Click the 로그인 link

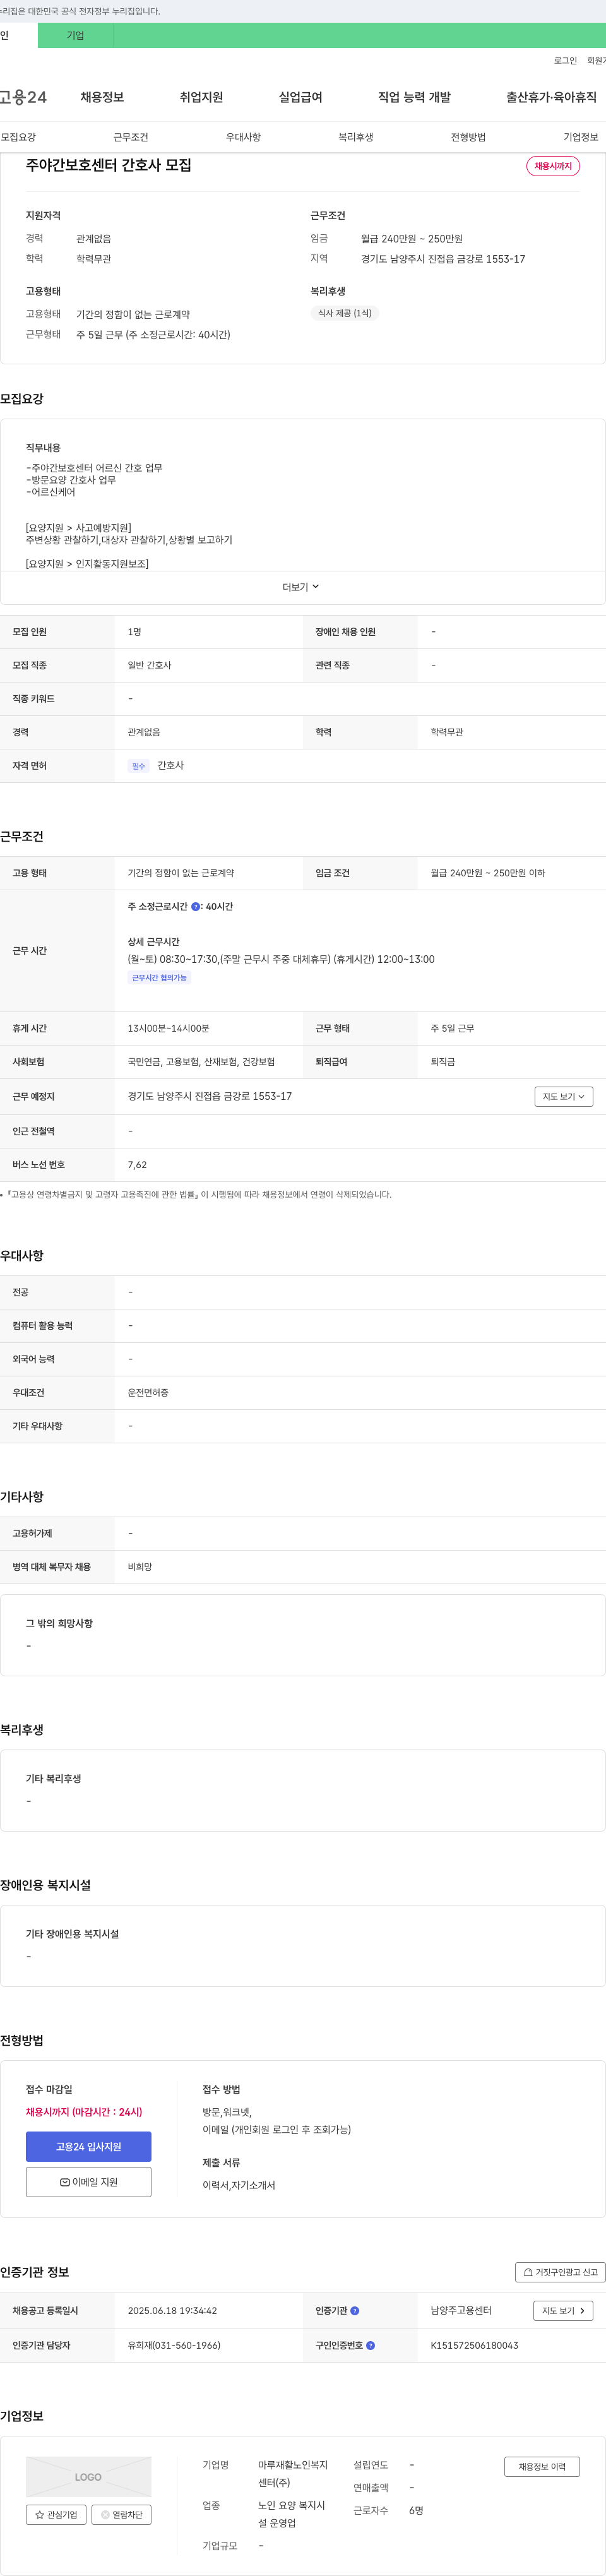point(565,61)
